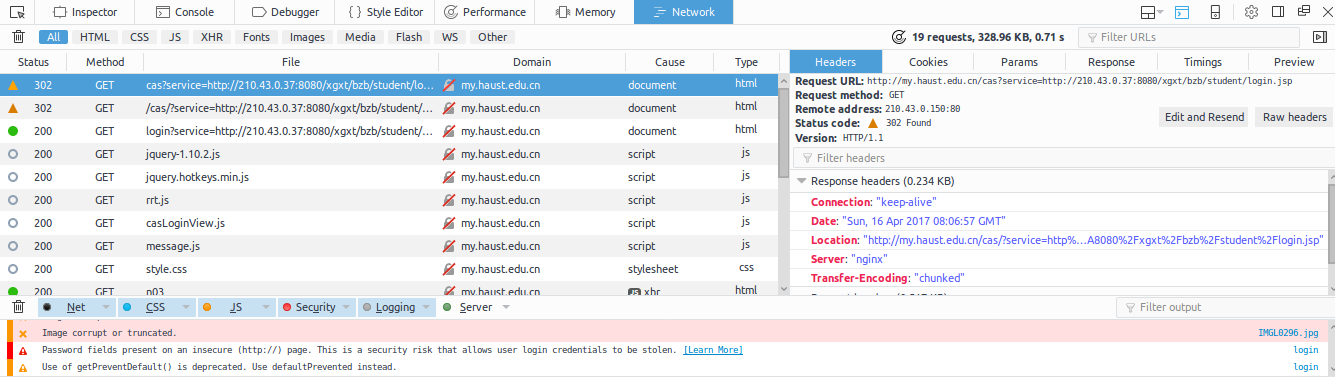The width and height of the screenshot is (1335, 379).
Task: Click the Edit and Resend button
Action: click(1203, 117)
